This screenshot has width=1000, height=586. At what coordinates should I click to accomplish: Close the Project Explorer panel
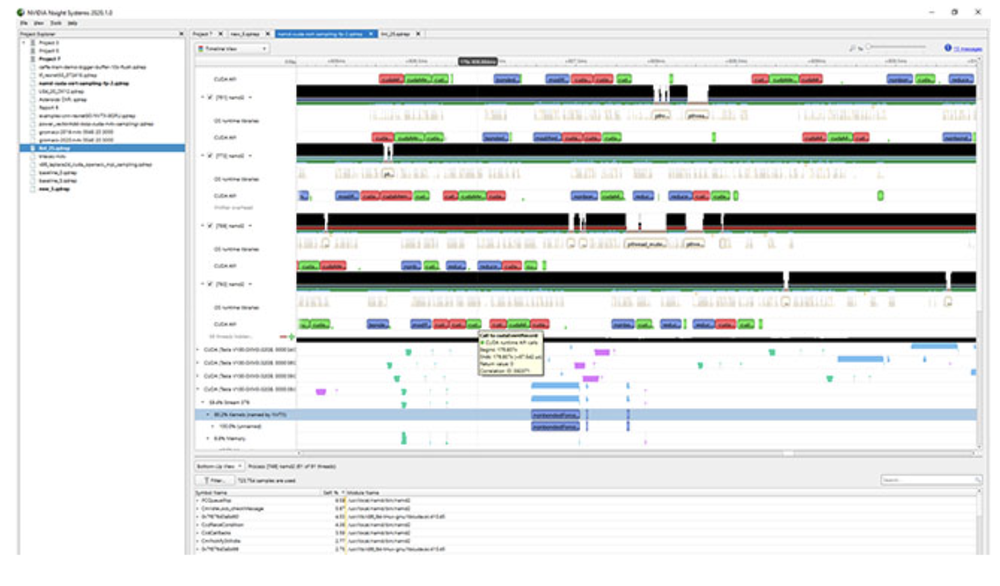pyautogui.click(x=181, y=34)
